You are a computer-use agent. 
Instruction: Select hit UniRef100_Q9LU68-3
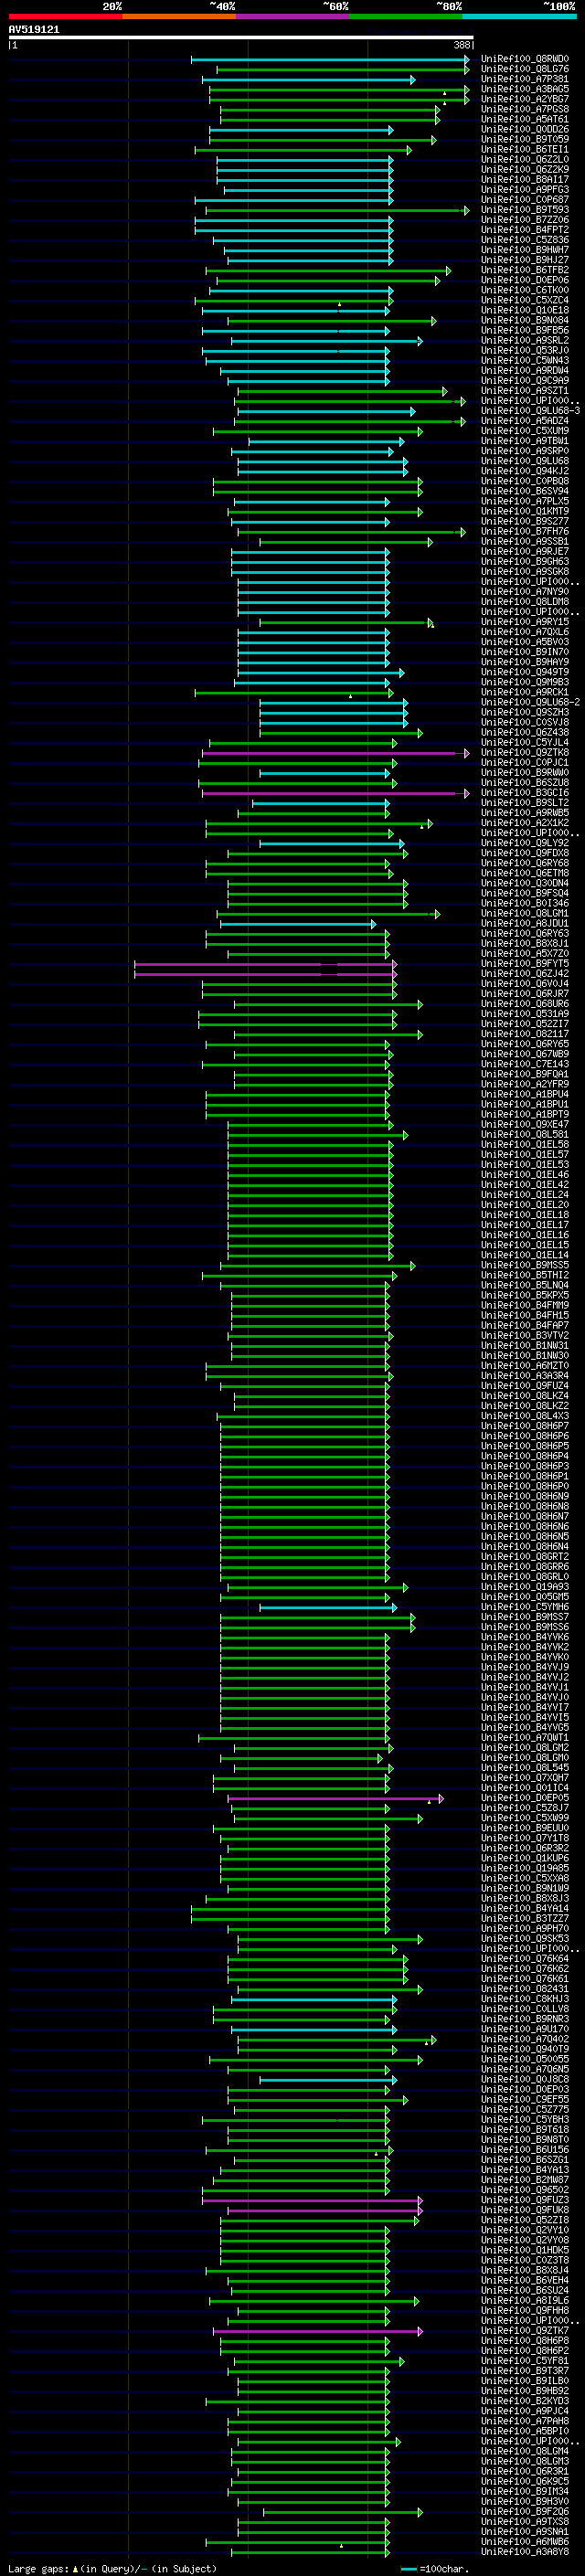531,411
